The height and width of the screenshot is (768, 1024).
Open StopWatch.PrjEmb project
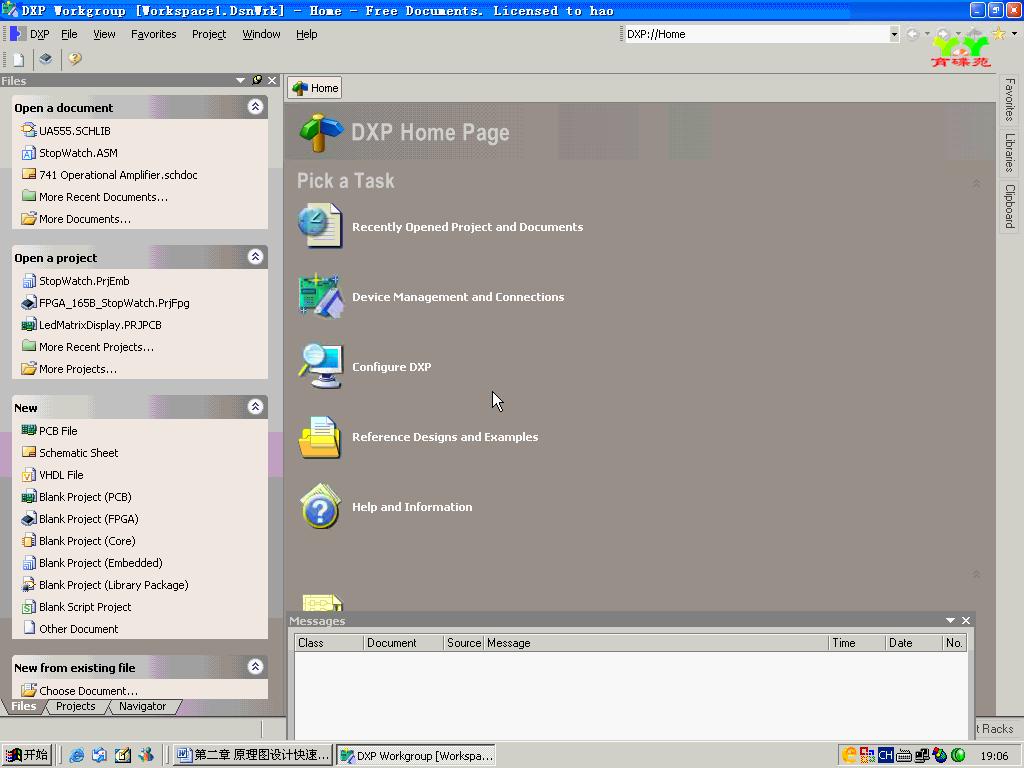pos(84,281)
